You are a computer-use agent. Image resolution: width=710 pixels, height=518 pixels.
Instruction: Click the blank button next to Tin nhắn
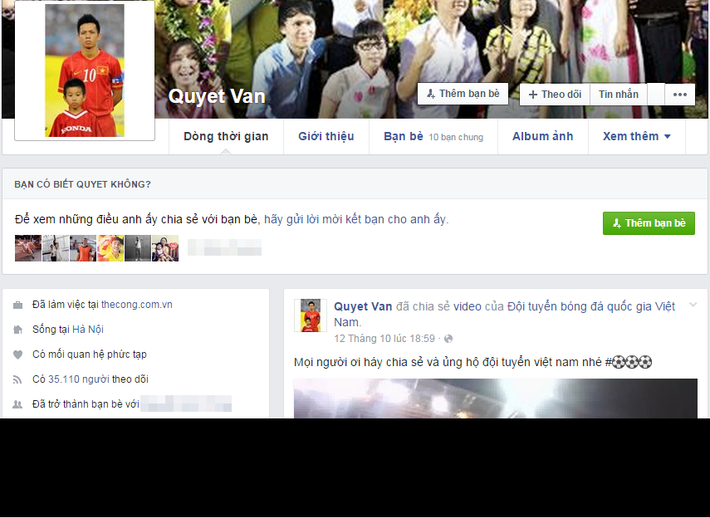pyautogui.click(x=656, y=95)
